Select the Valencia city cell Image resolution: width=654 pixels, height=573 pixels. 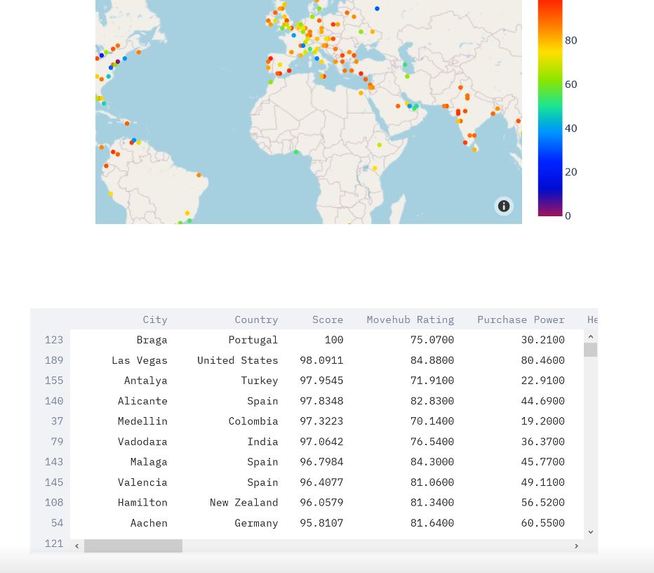pos(142,482)
